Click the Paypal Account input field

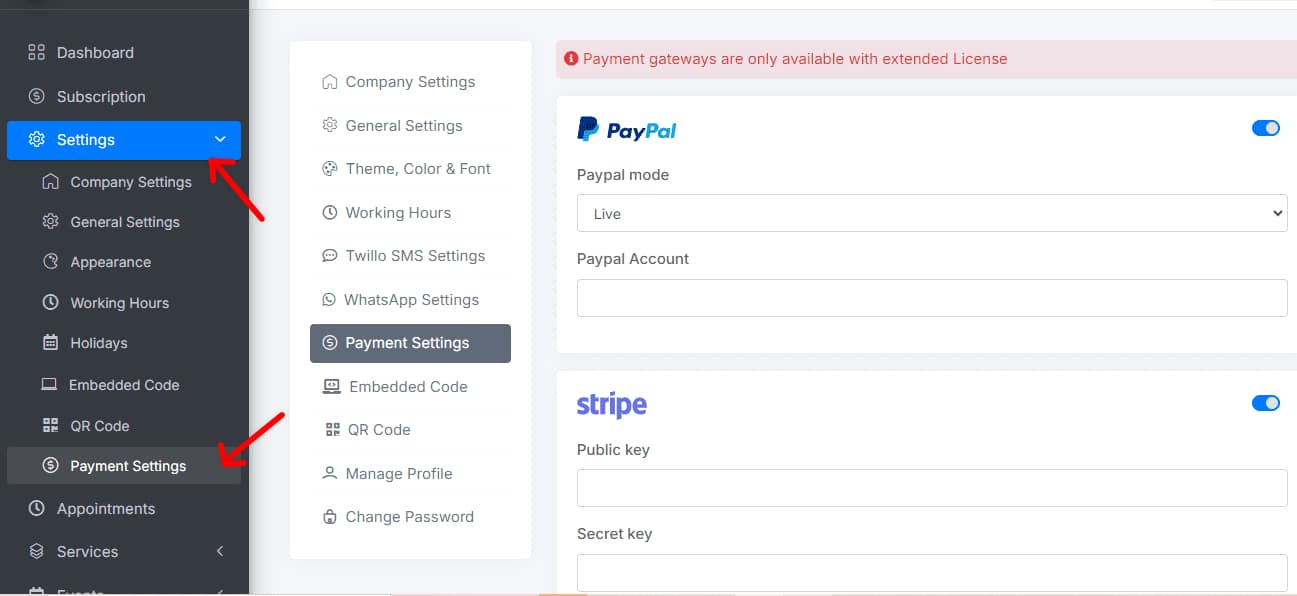point(931,298)
